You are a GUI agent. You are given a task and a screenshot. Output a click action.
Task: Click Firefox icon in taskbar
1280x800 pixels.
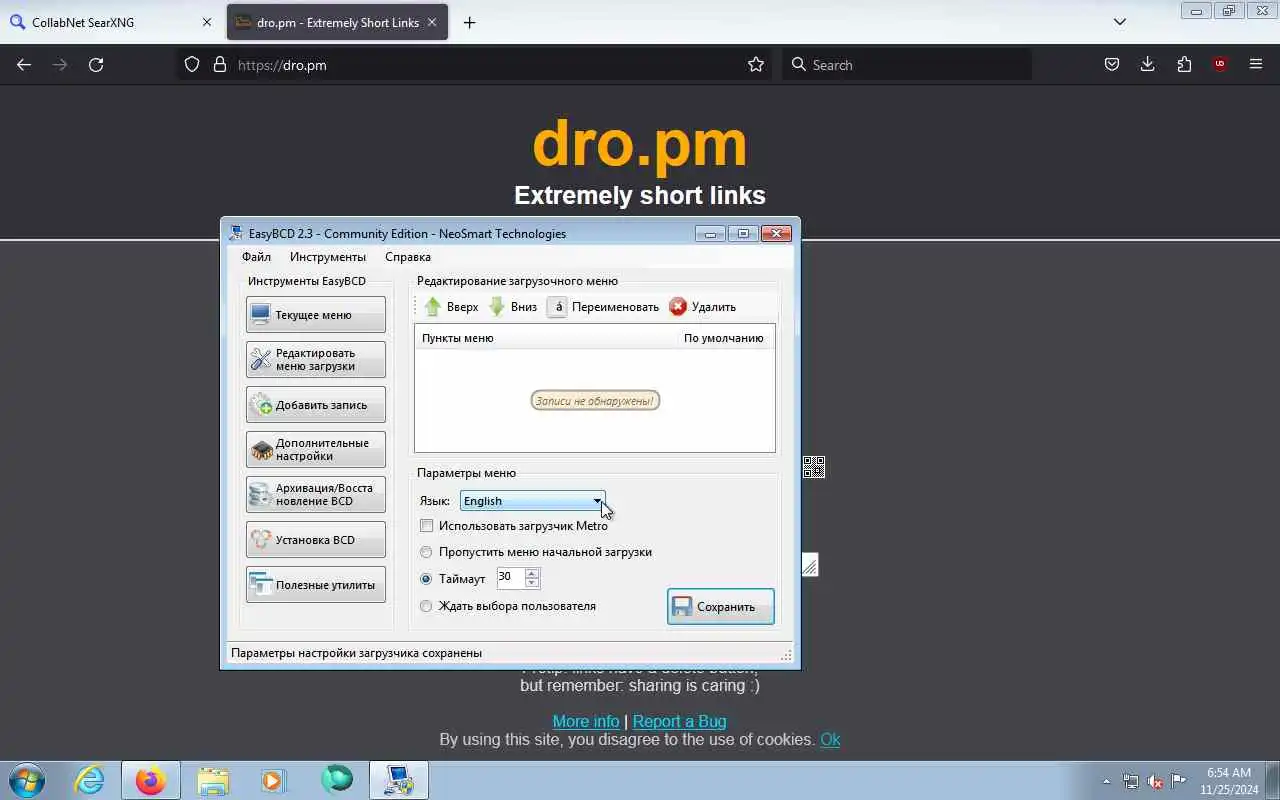(150, 780)
